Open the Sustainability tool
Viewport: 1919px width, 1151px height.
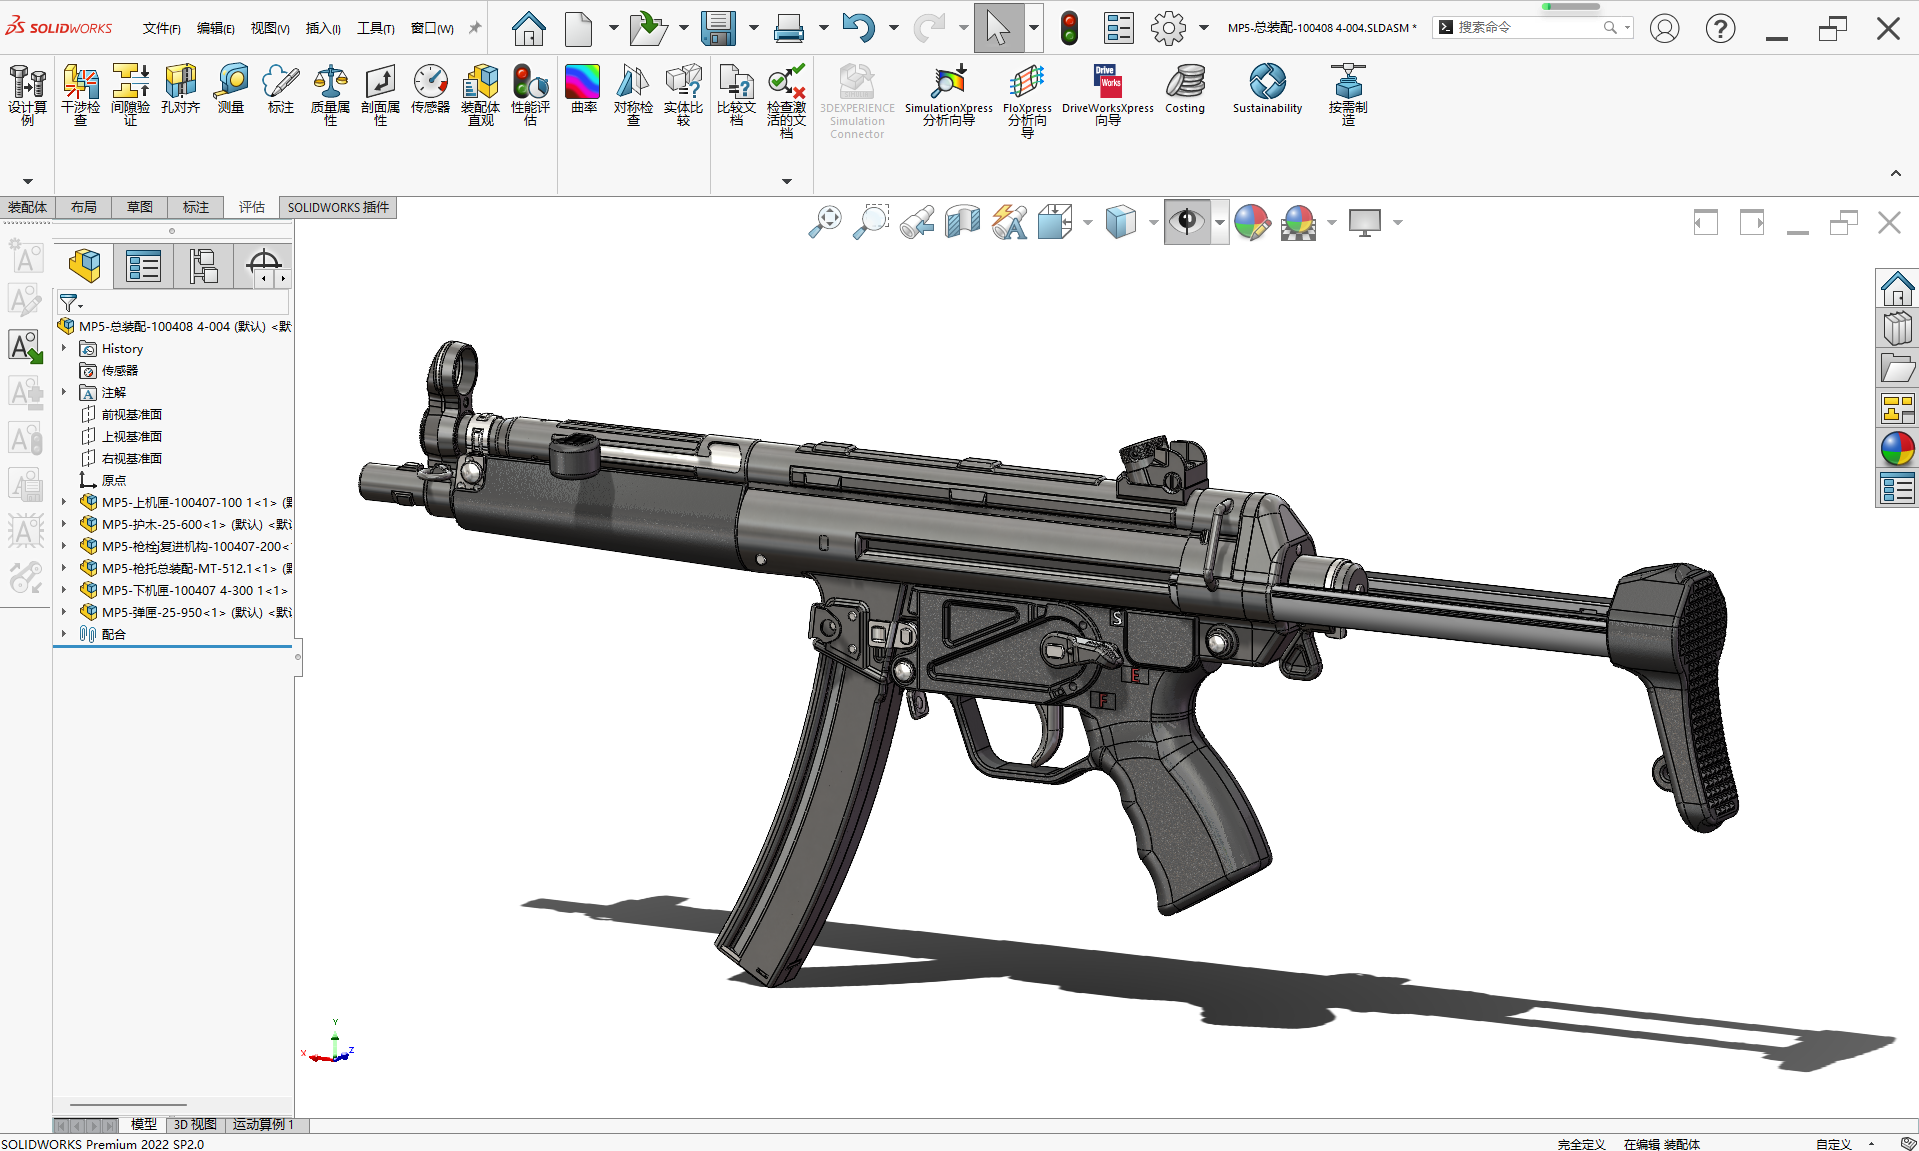[1267, 90]
